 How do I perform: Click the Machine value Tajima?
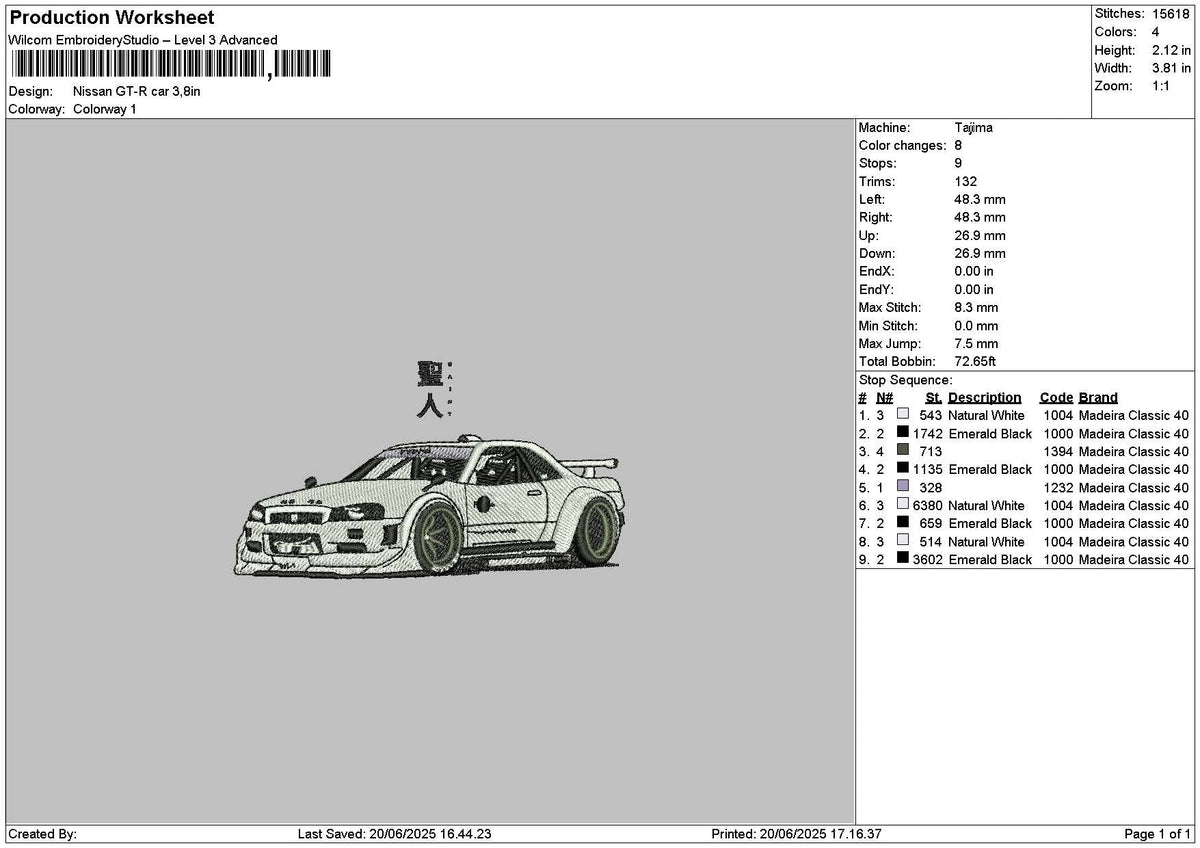pyautogui.click(x=973, y=128)
